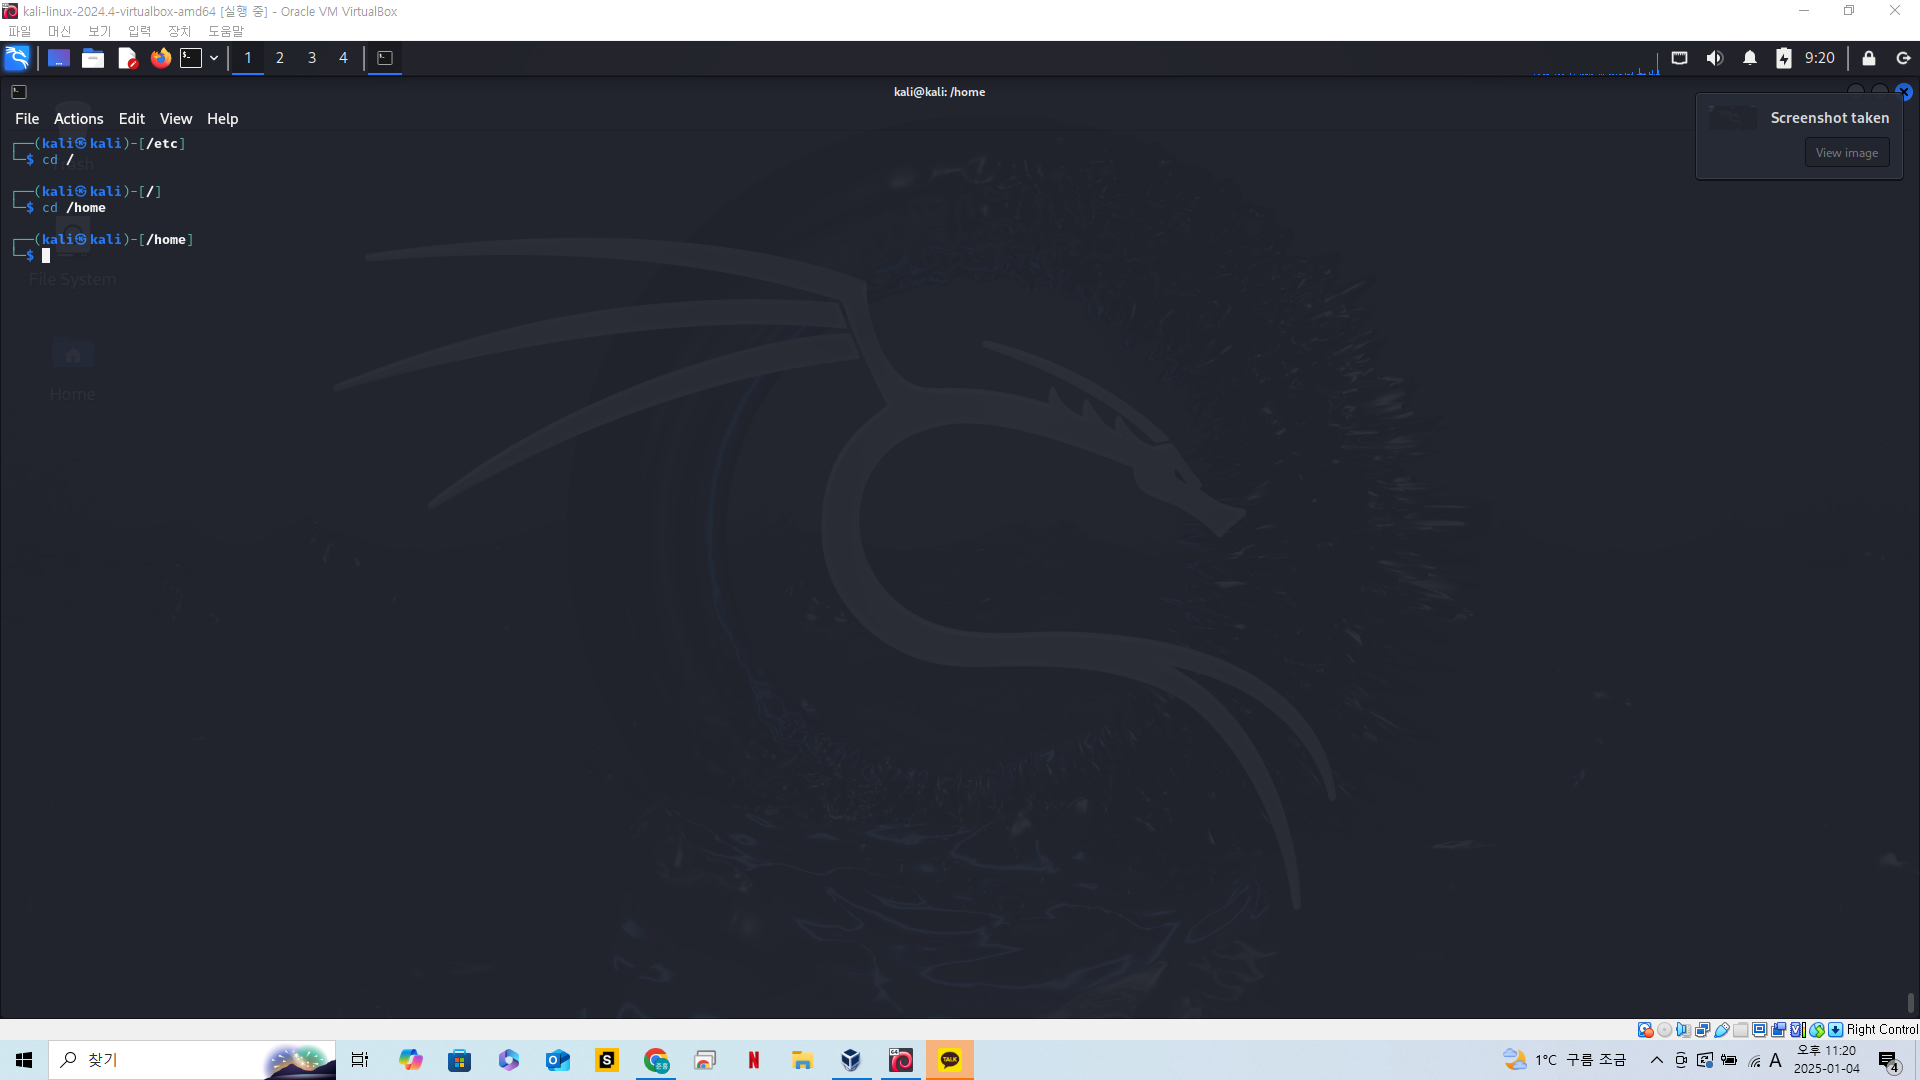Launch the text editor panel icon

(127, 58)
